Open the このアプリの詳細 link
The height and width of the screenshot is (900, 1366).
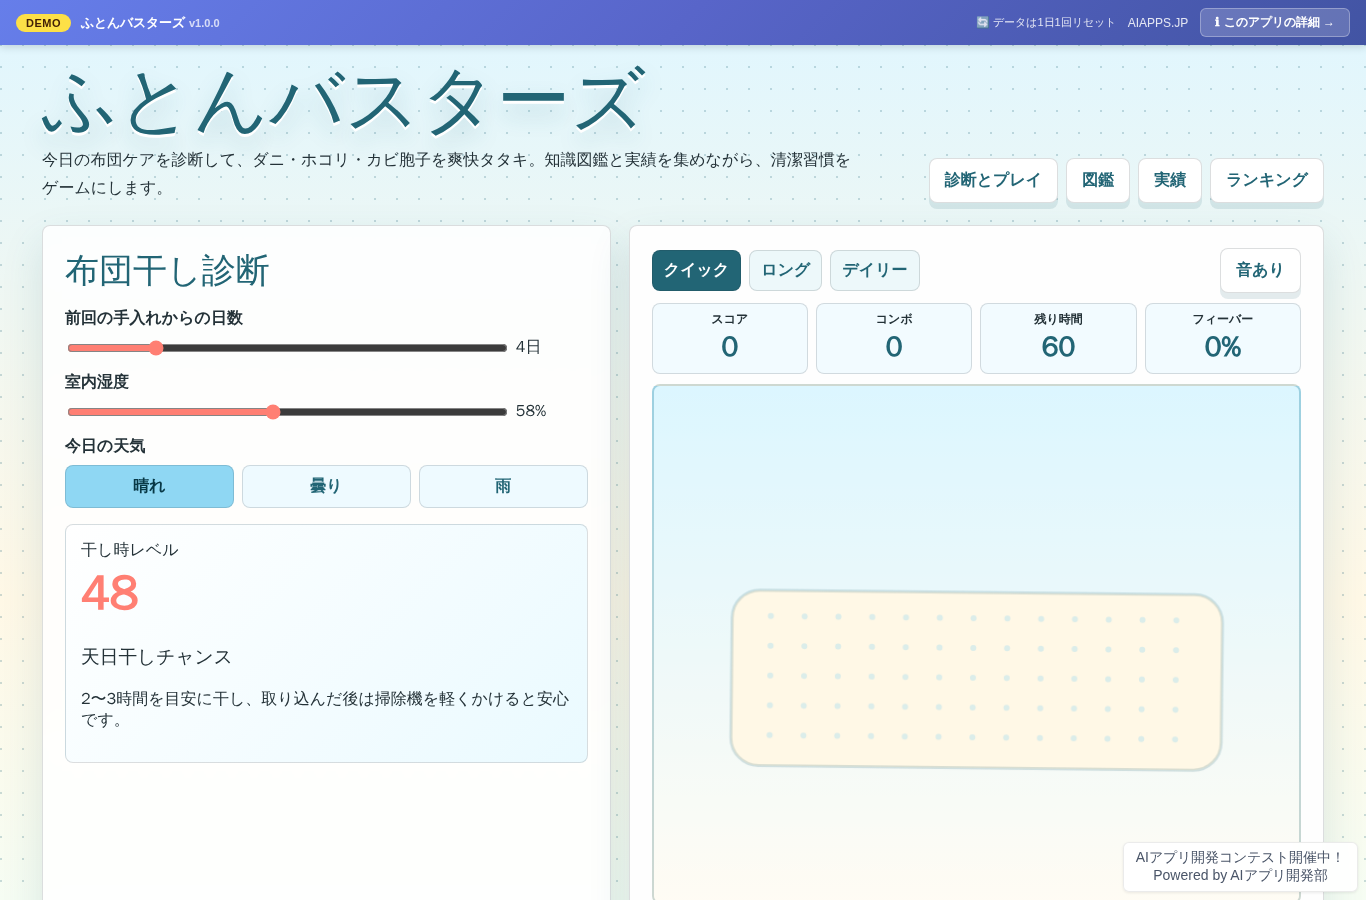coord(1274,22)
